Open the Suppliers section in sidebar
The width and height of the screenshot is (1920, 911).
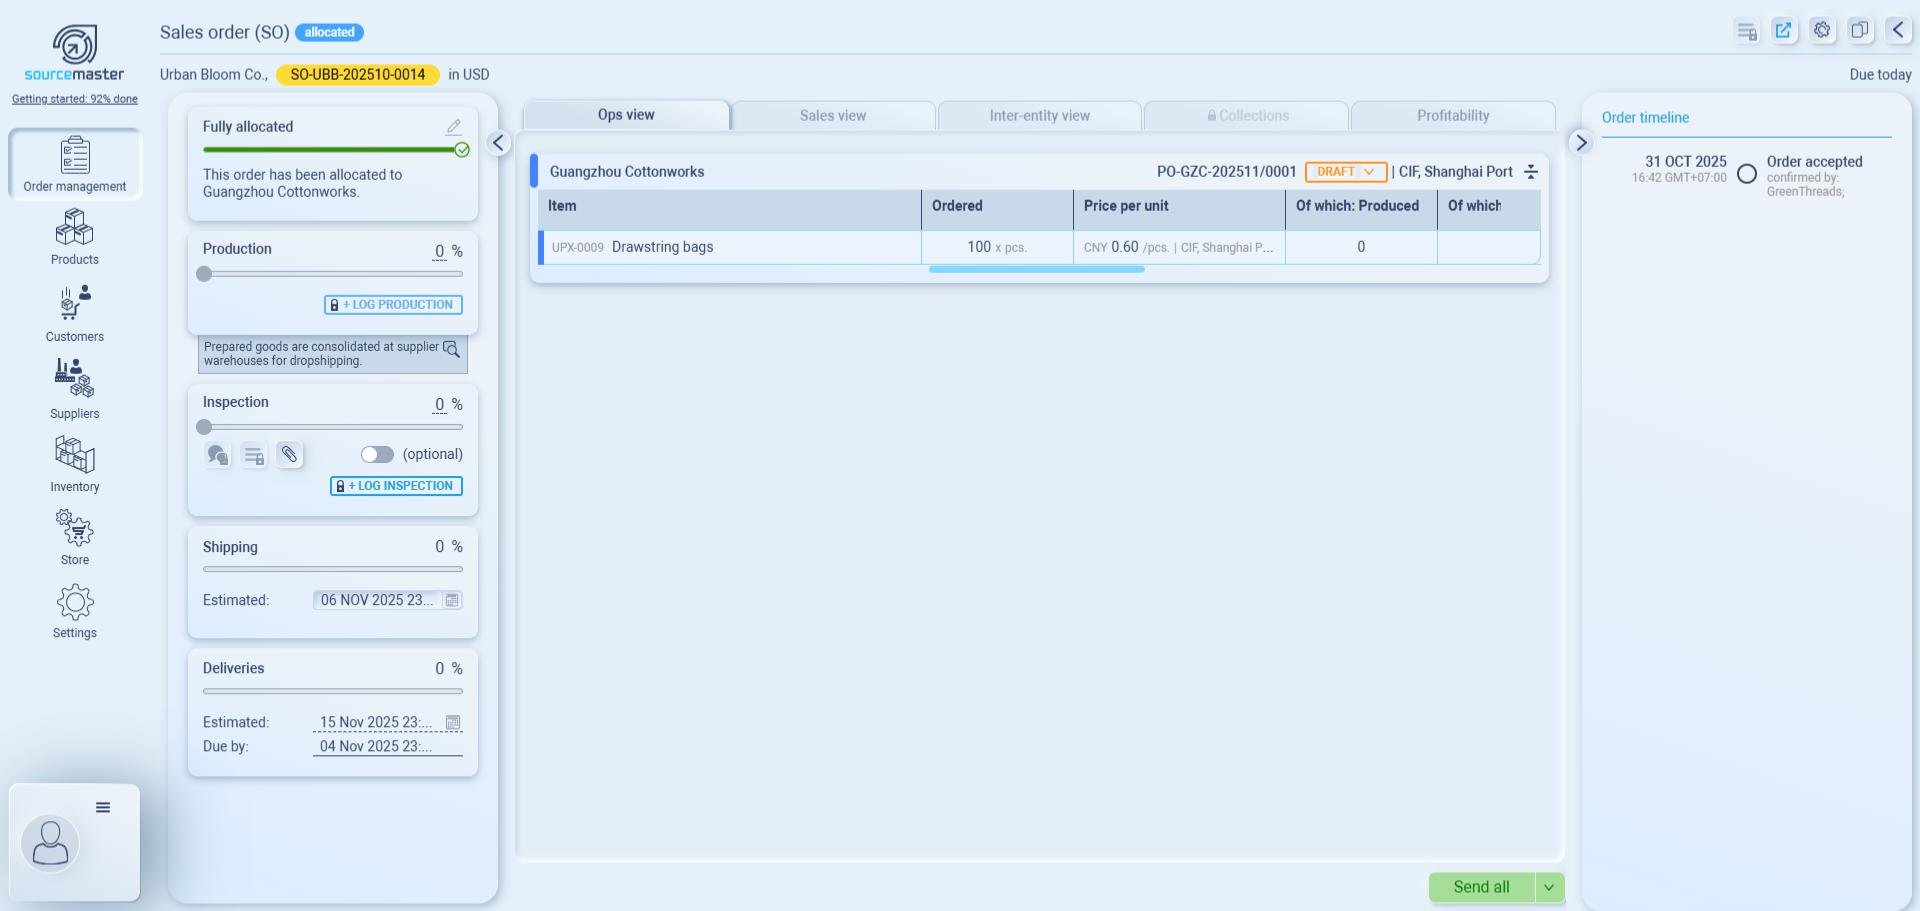coord(75,389)
